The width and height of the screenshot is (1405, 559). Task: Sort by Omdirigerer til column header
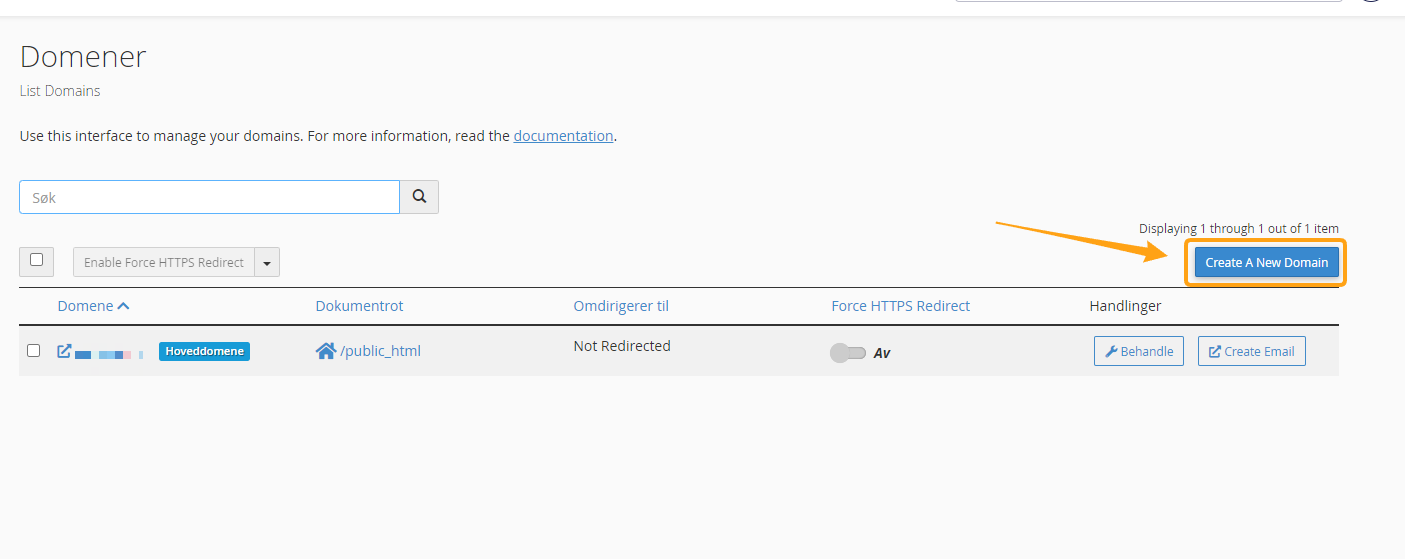tap(620, 306)
